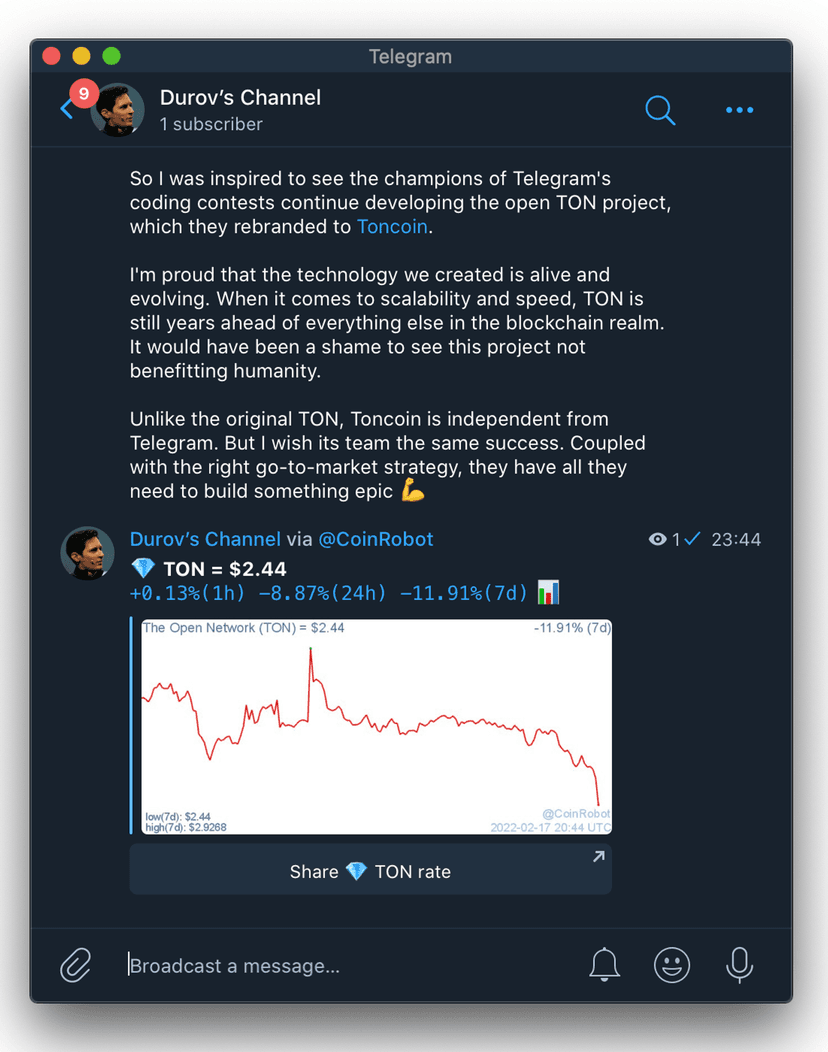Click the search magnifier icon in header

[x=660, y=109]
